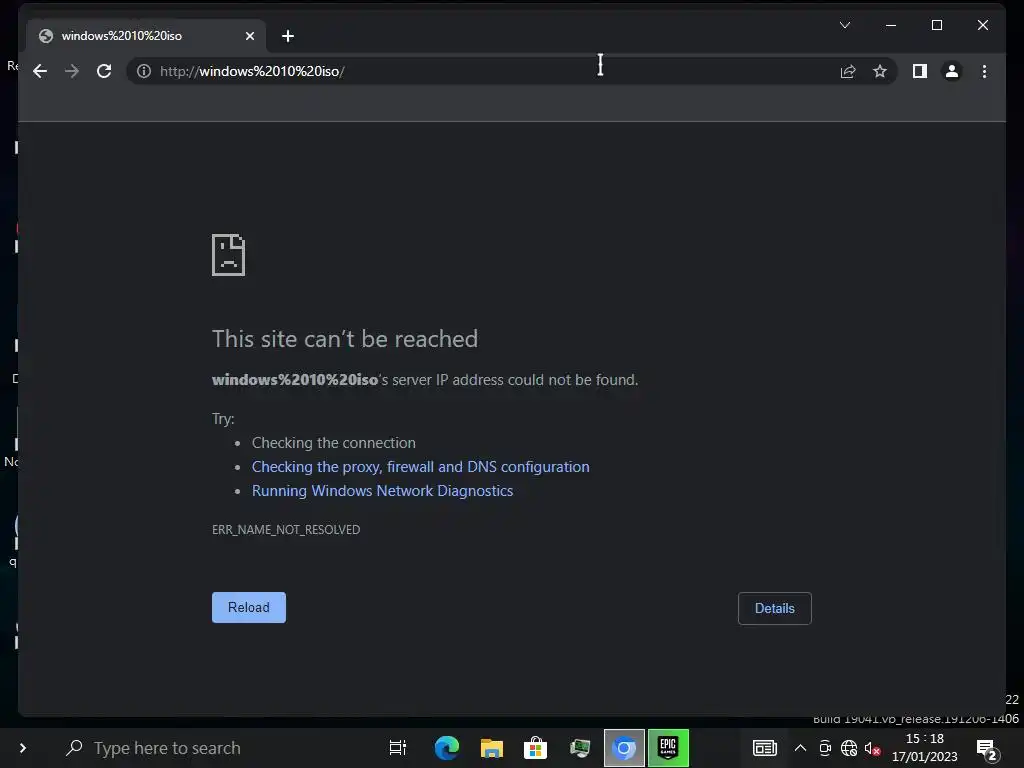Viewport: 1024px width, 768px height.
Task: Click the blue Reload button
Action: point(249,607)
